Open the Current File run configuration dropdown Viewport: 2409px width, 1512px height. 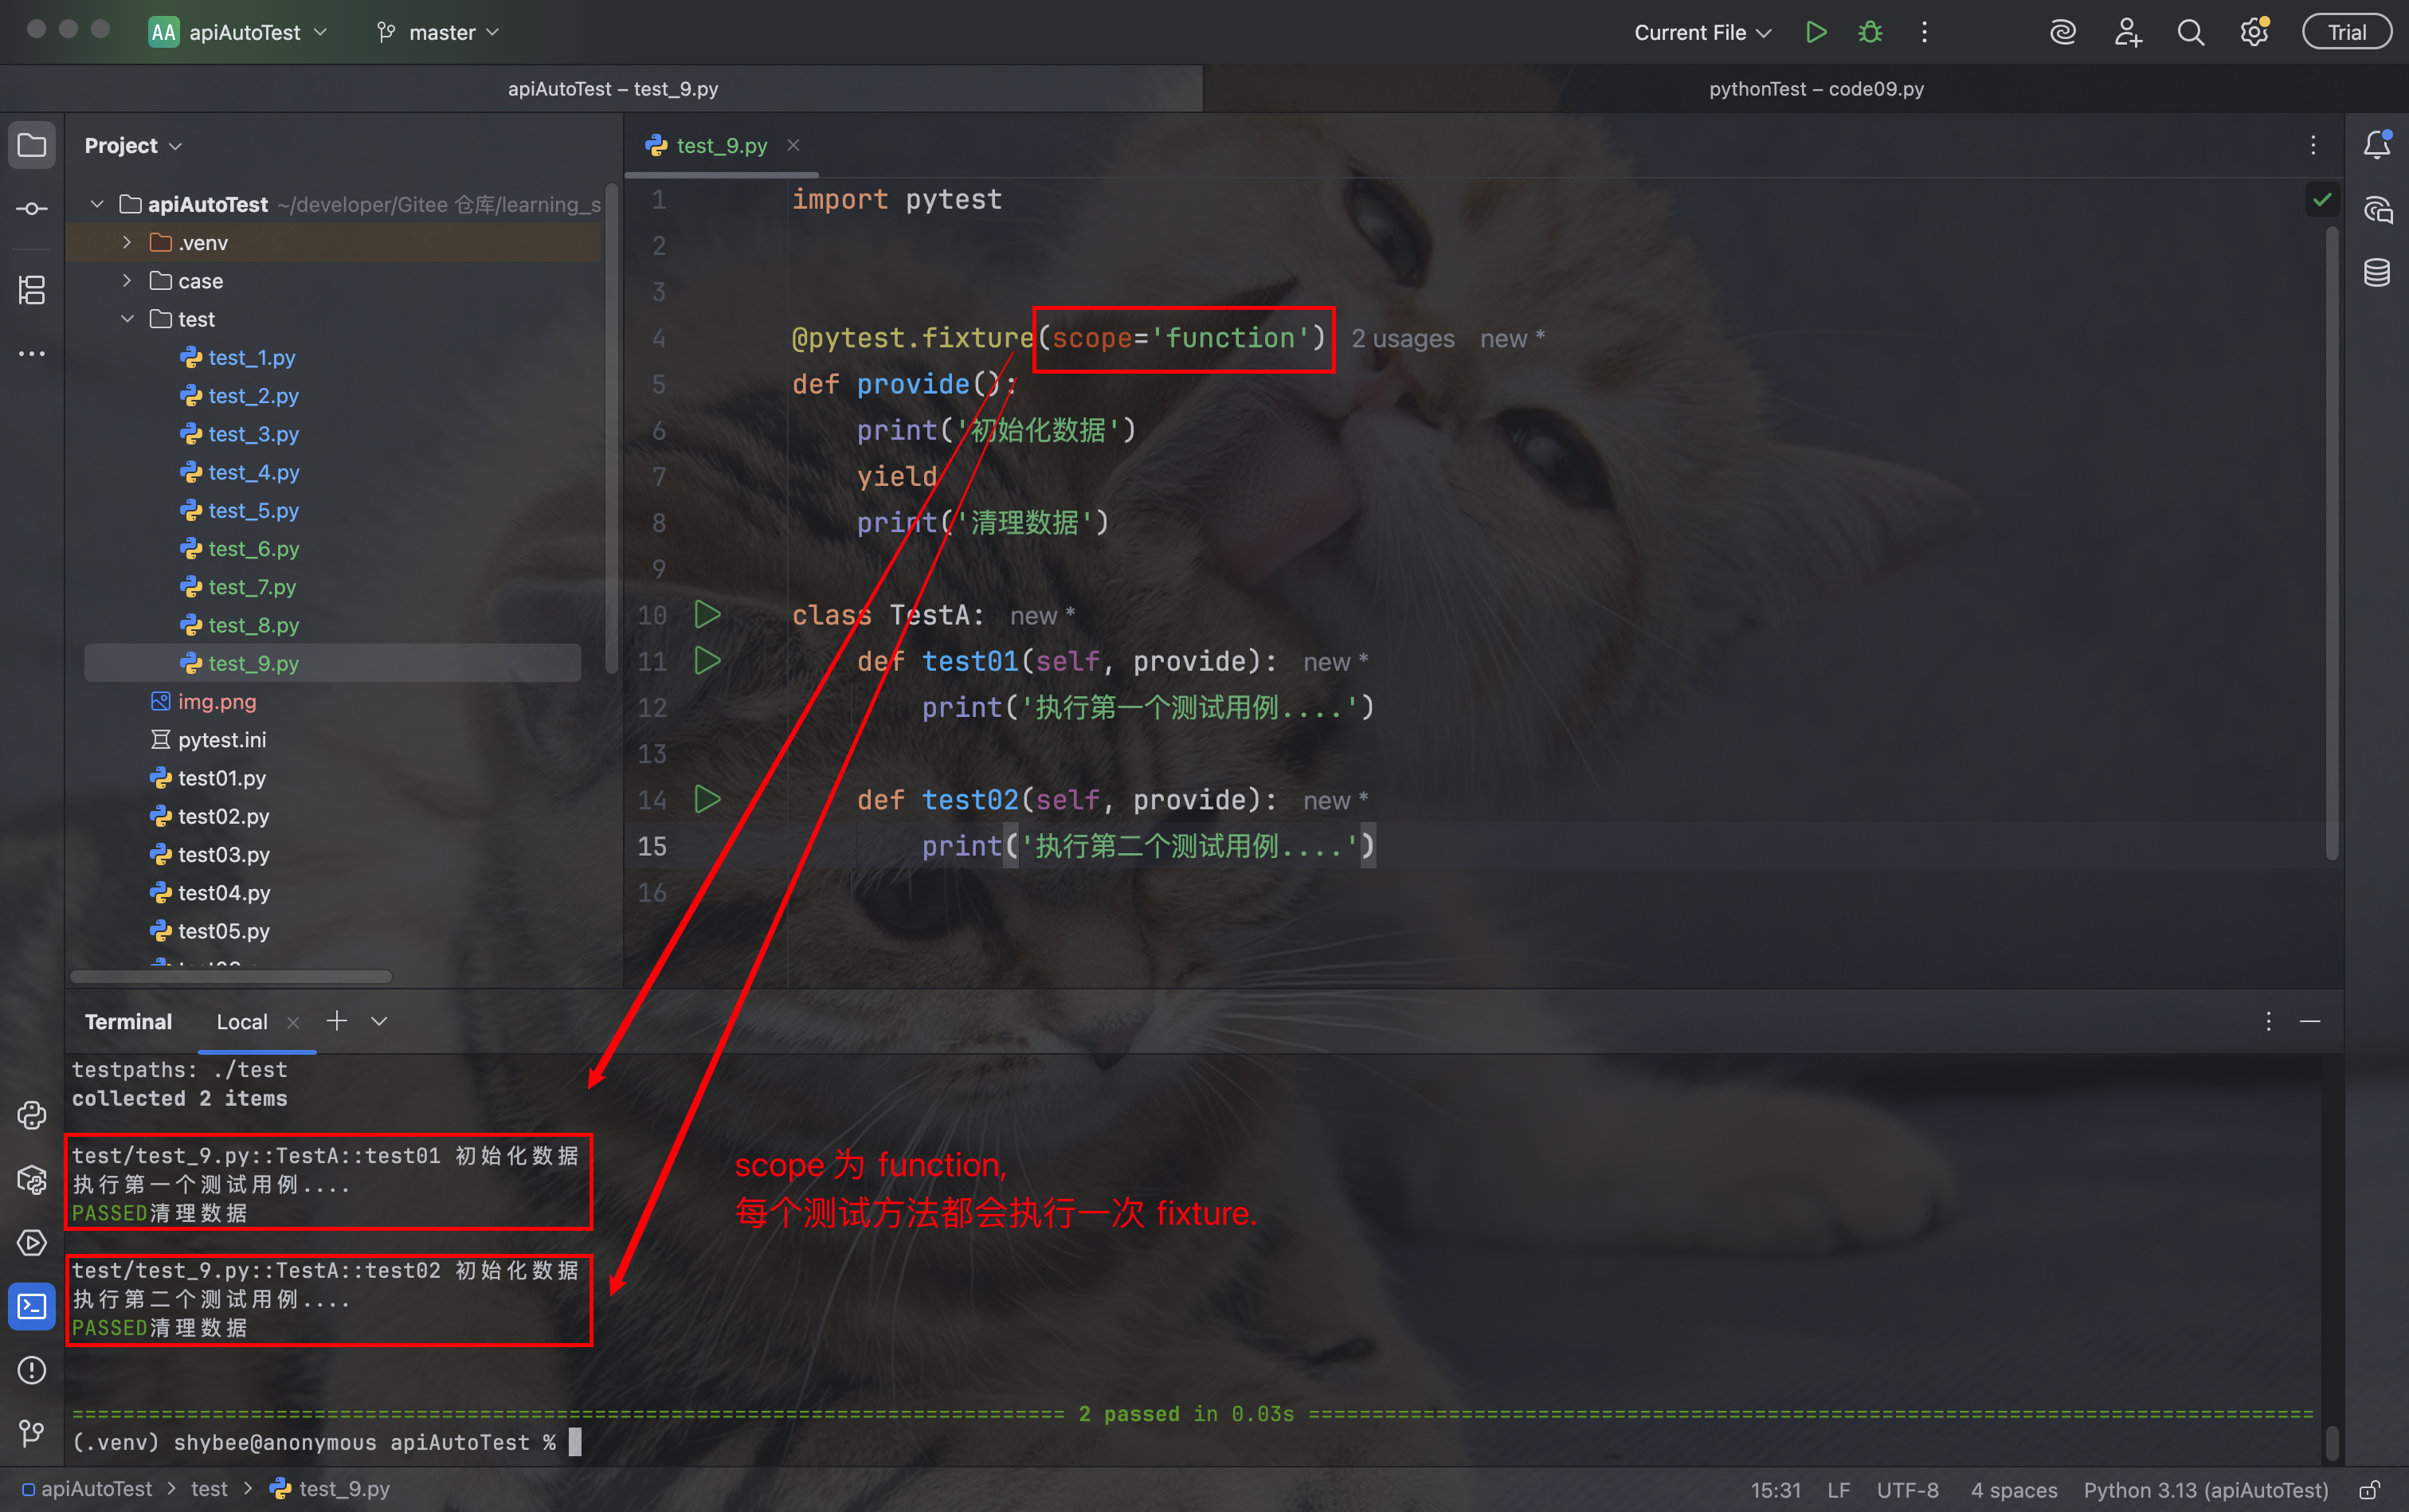1702,32
